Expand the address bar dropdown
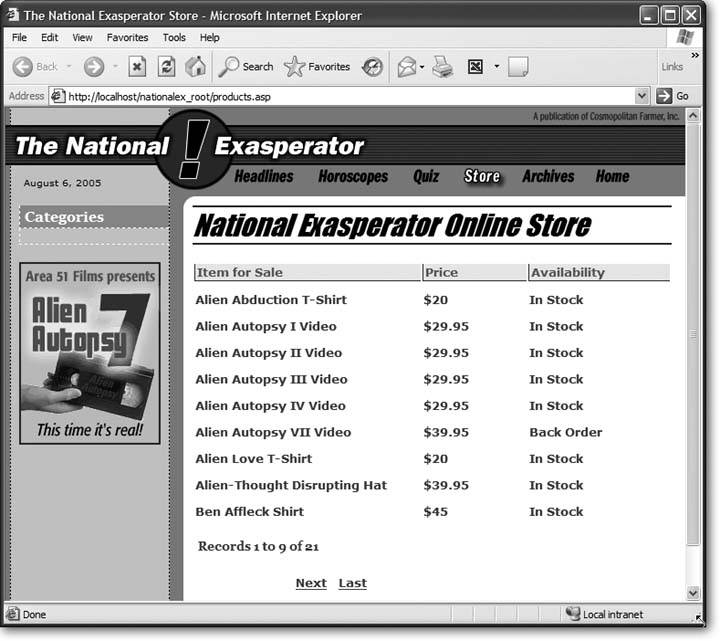 tap(642, 96)
